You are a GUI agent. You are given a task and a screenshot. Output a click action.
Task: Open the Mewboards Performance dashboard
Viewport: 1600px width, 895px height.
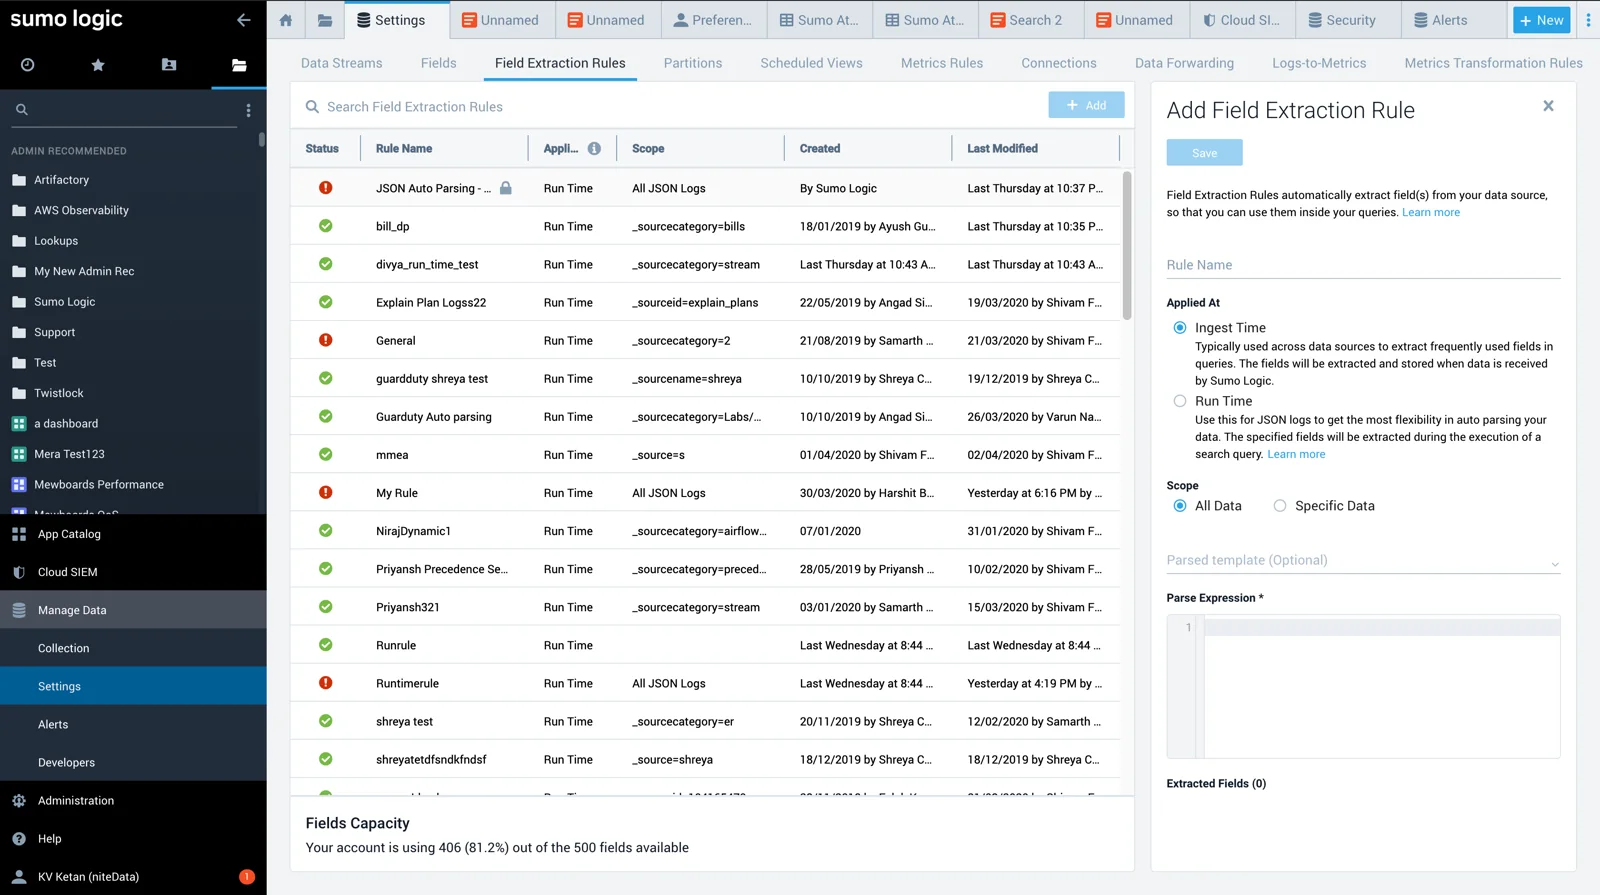[x=99, y=485]
